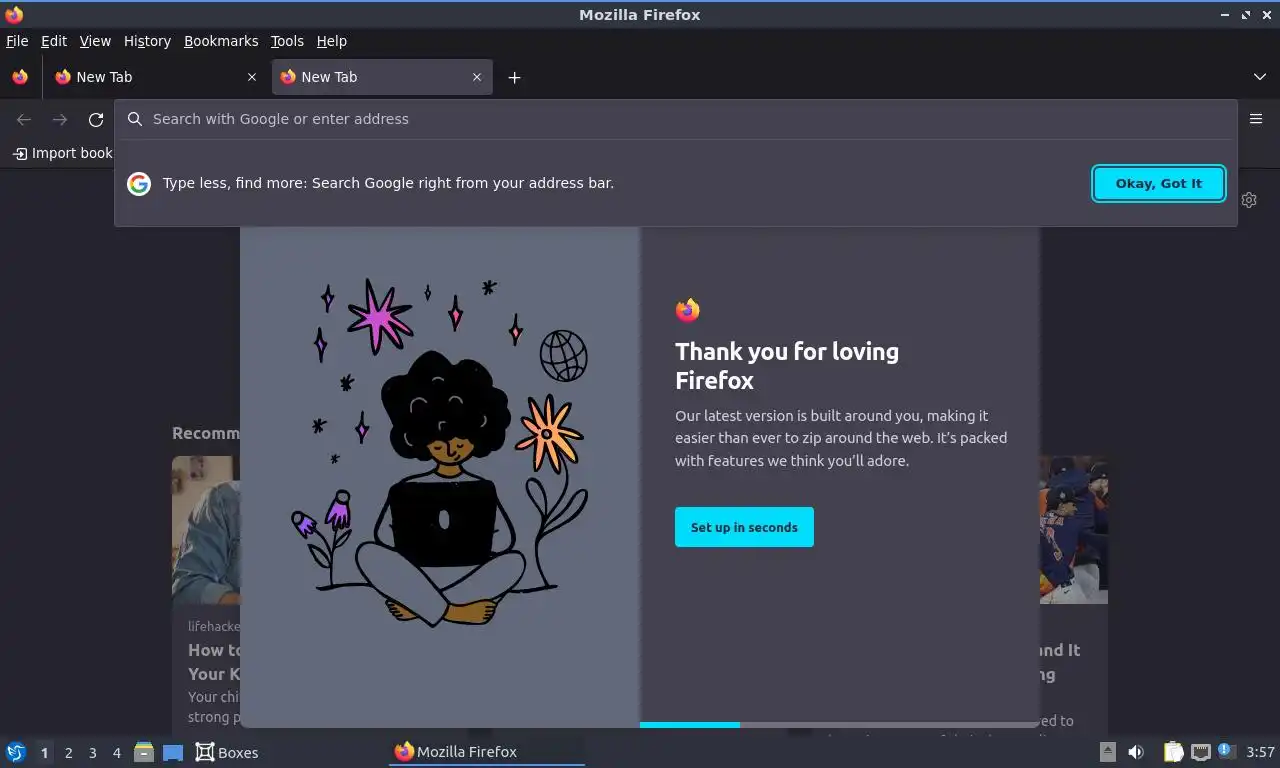Click the blue notification tray icon
Screen dimensions: 1280x768
point(1226,751)
